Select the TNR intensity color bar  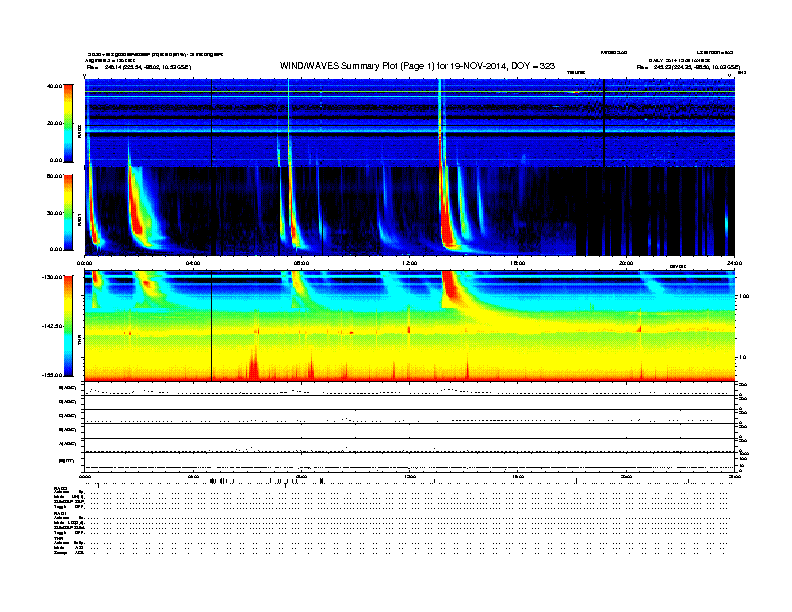[68, 326]
